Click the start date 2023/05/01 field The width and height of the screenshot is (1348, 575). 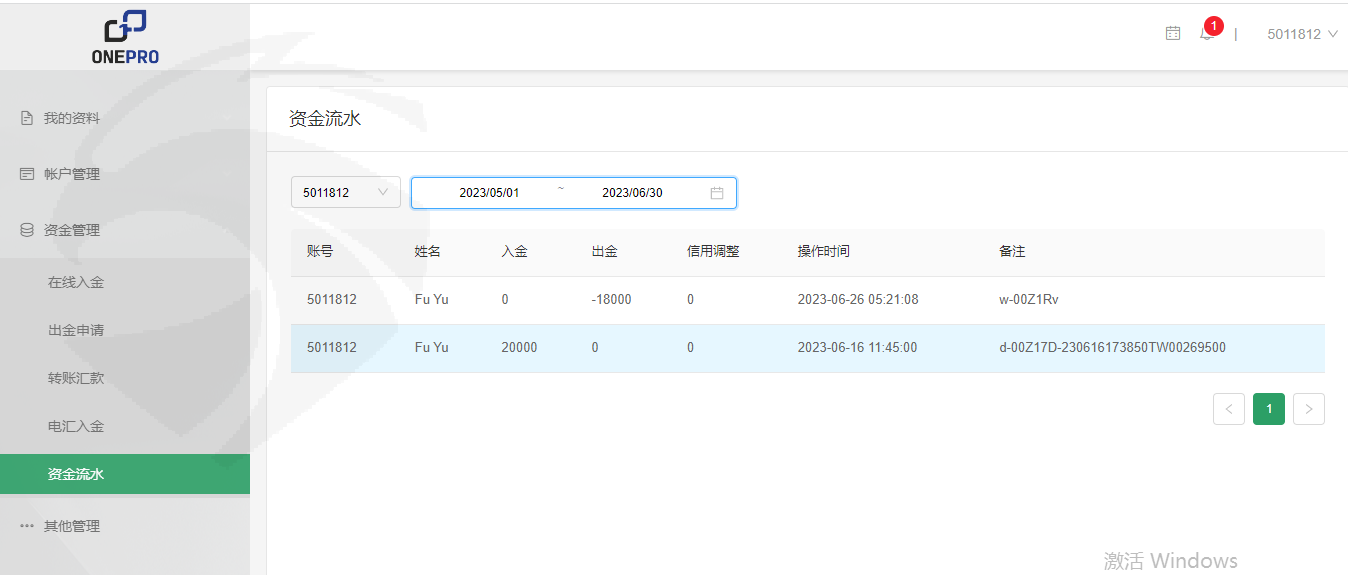(489, 193)
